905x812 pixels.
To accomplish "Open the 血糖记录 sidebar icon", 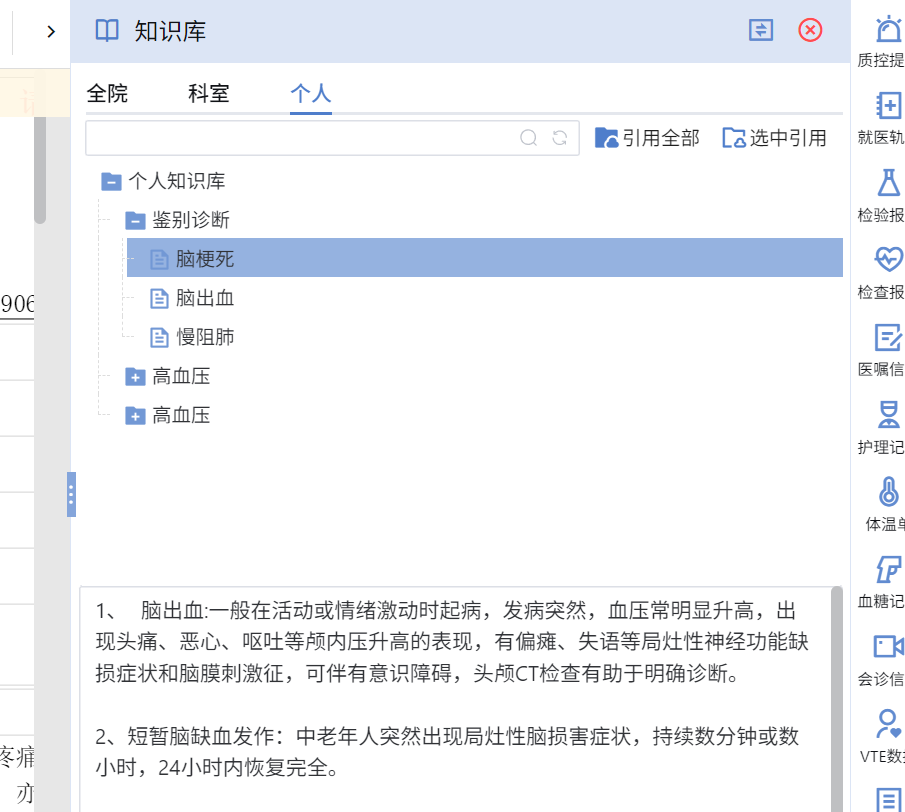I will tap(887, 570).
